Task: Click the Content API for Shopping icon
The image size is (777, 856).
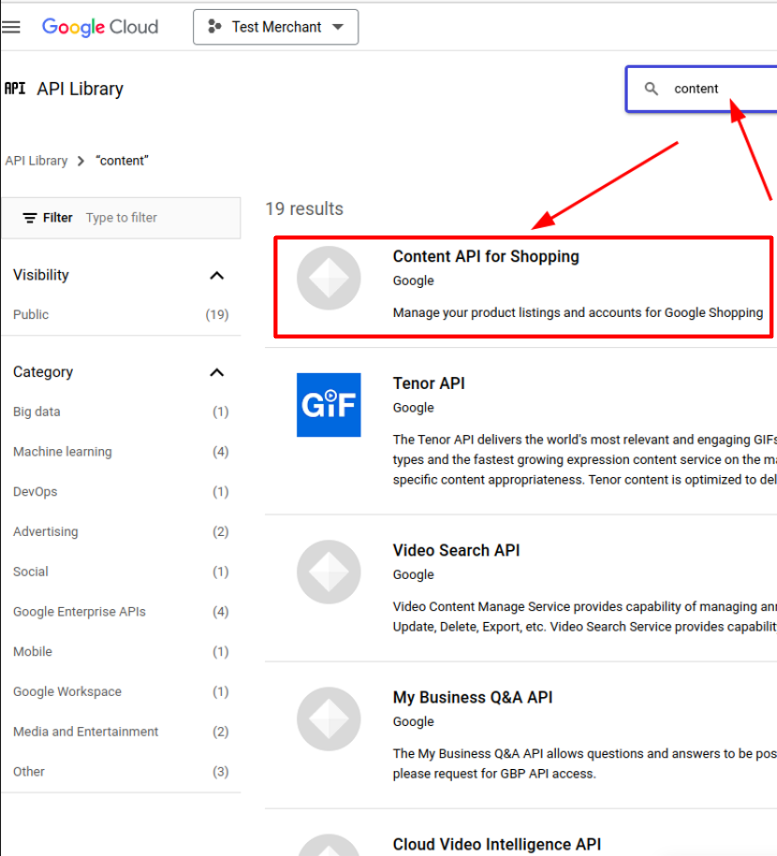Action: pos(329,278)
